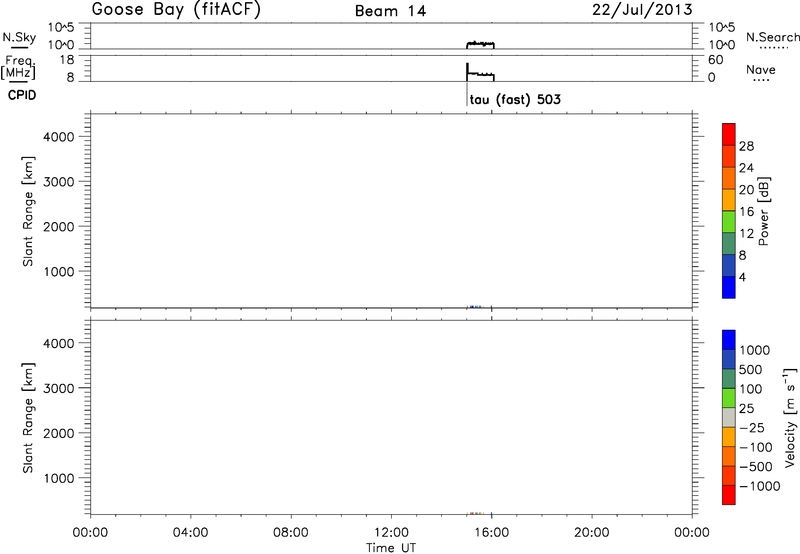Click the Power [dB] colorbar label
The height and width of the screenshot is (554, 800).
point(763,211)
